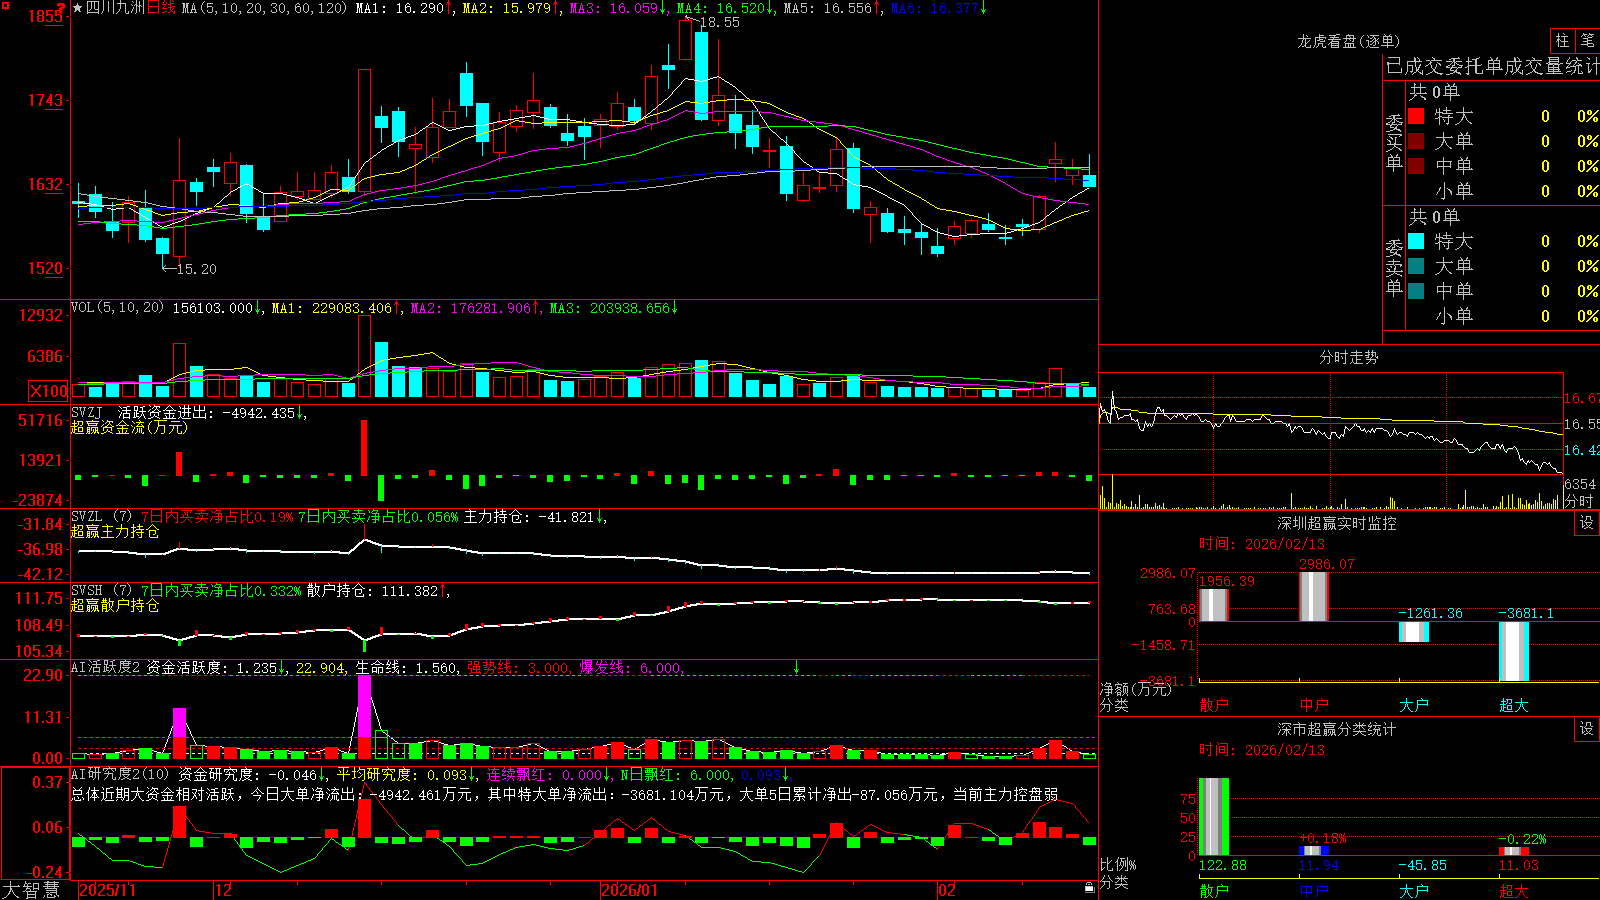Click the lock icon at the chart's bottom right

[1090, 887]
